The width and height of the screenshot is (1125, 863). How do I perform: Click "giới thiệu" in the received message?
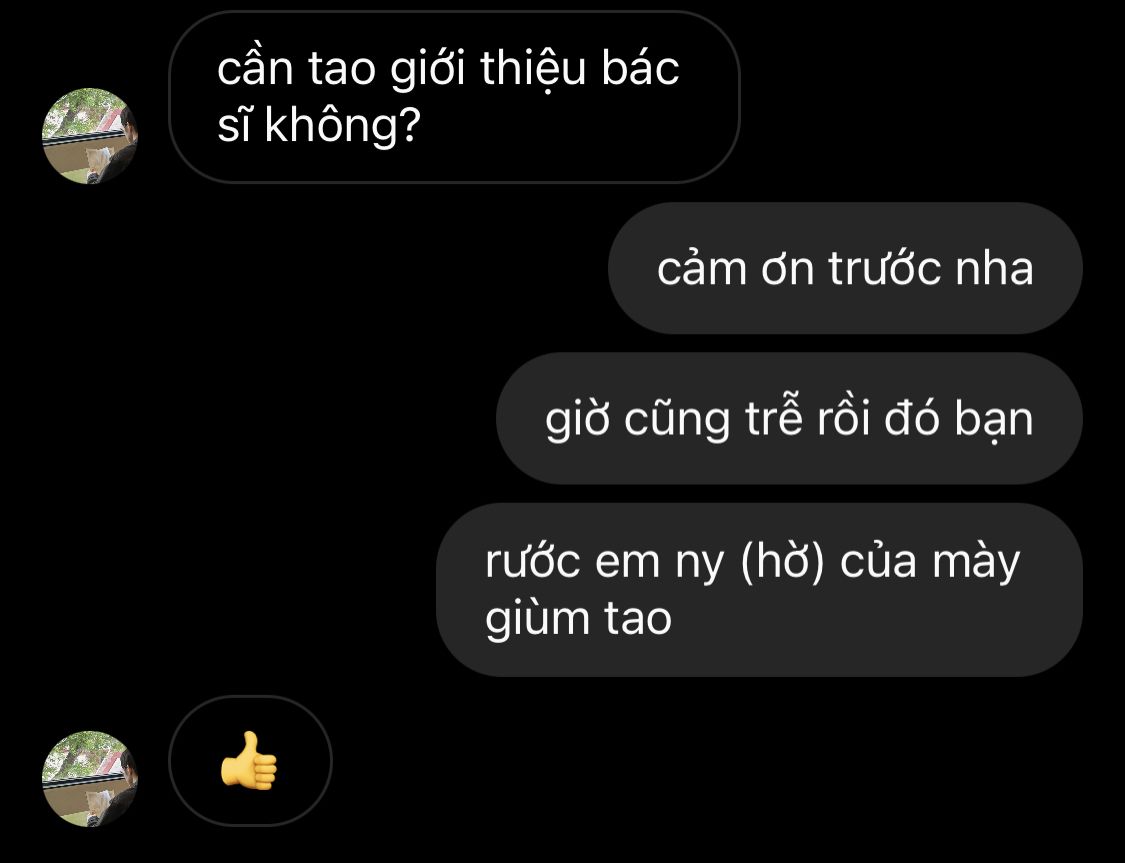click(489, 70)
